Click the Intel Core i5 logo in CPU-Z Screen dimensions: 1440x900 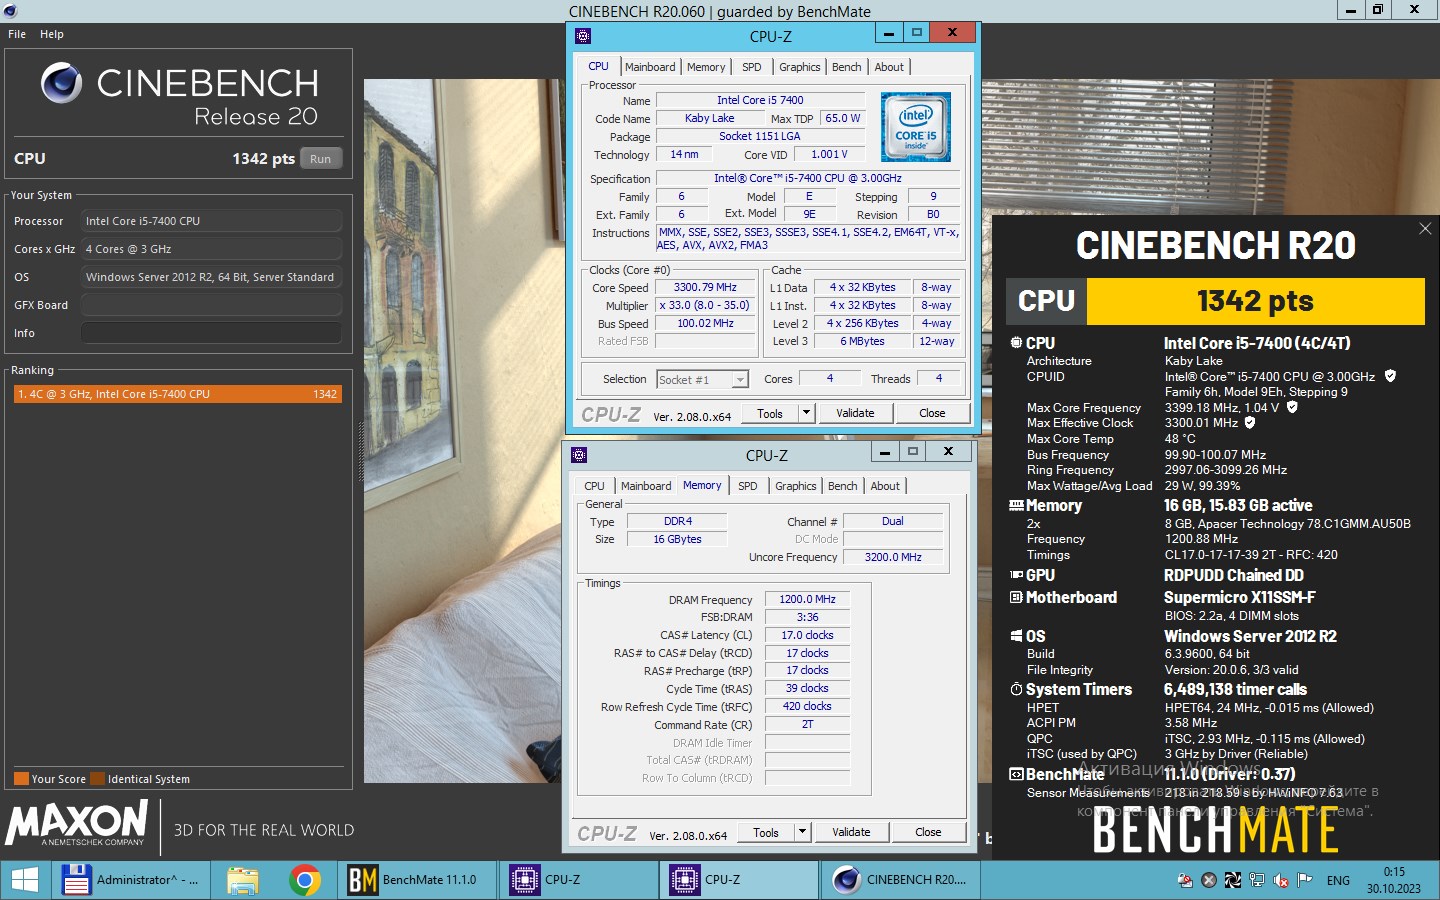pyautogui.click(x=916, y=127)
